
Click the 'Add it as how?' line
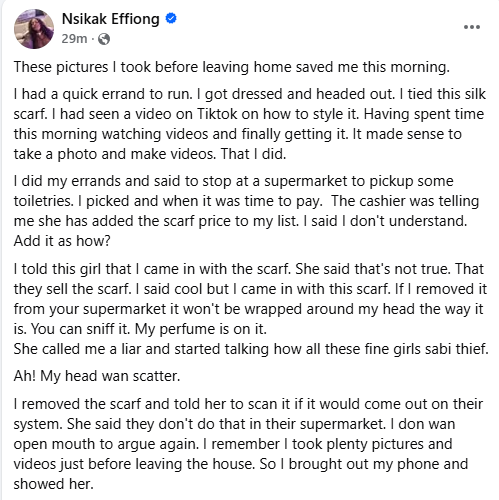tap(62, 241)
